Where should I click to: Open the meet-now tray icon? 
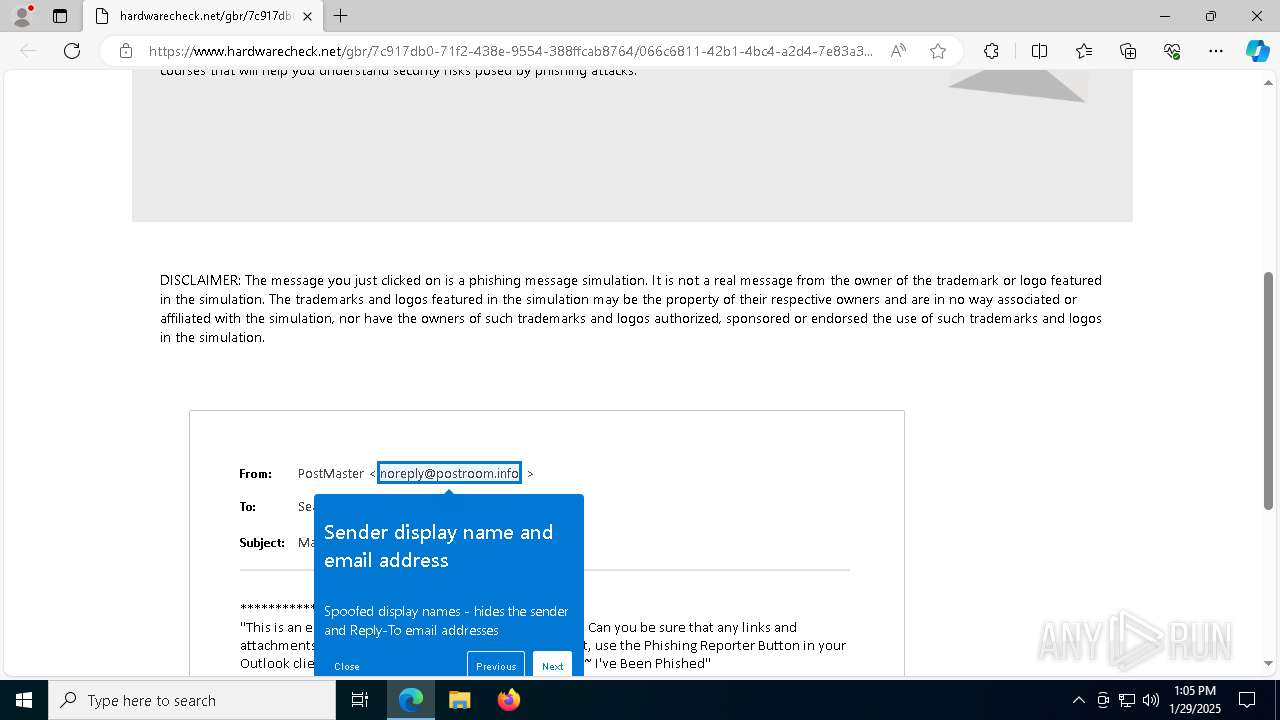[1103, 700]
